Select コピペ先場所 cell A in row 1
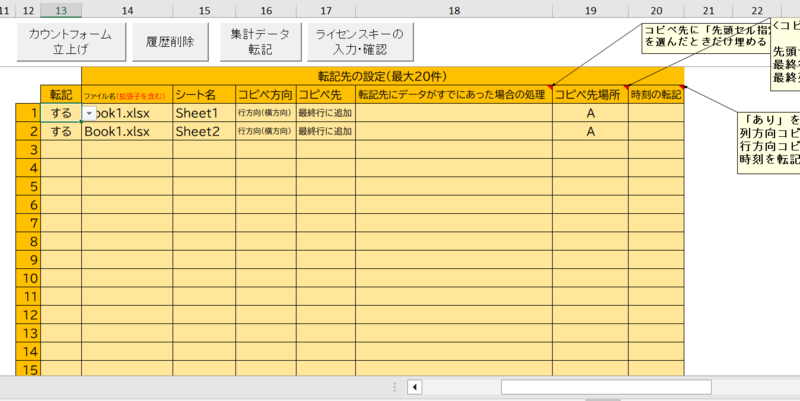800x401 pixels. 590,113
